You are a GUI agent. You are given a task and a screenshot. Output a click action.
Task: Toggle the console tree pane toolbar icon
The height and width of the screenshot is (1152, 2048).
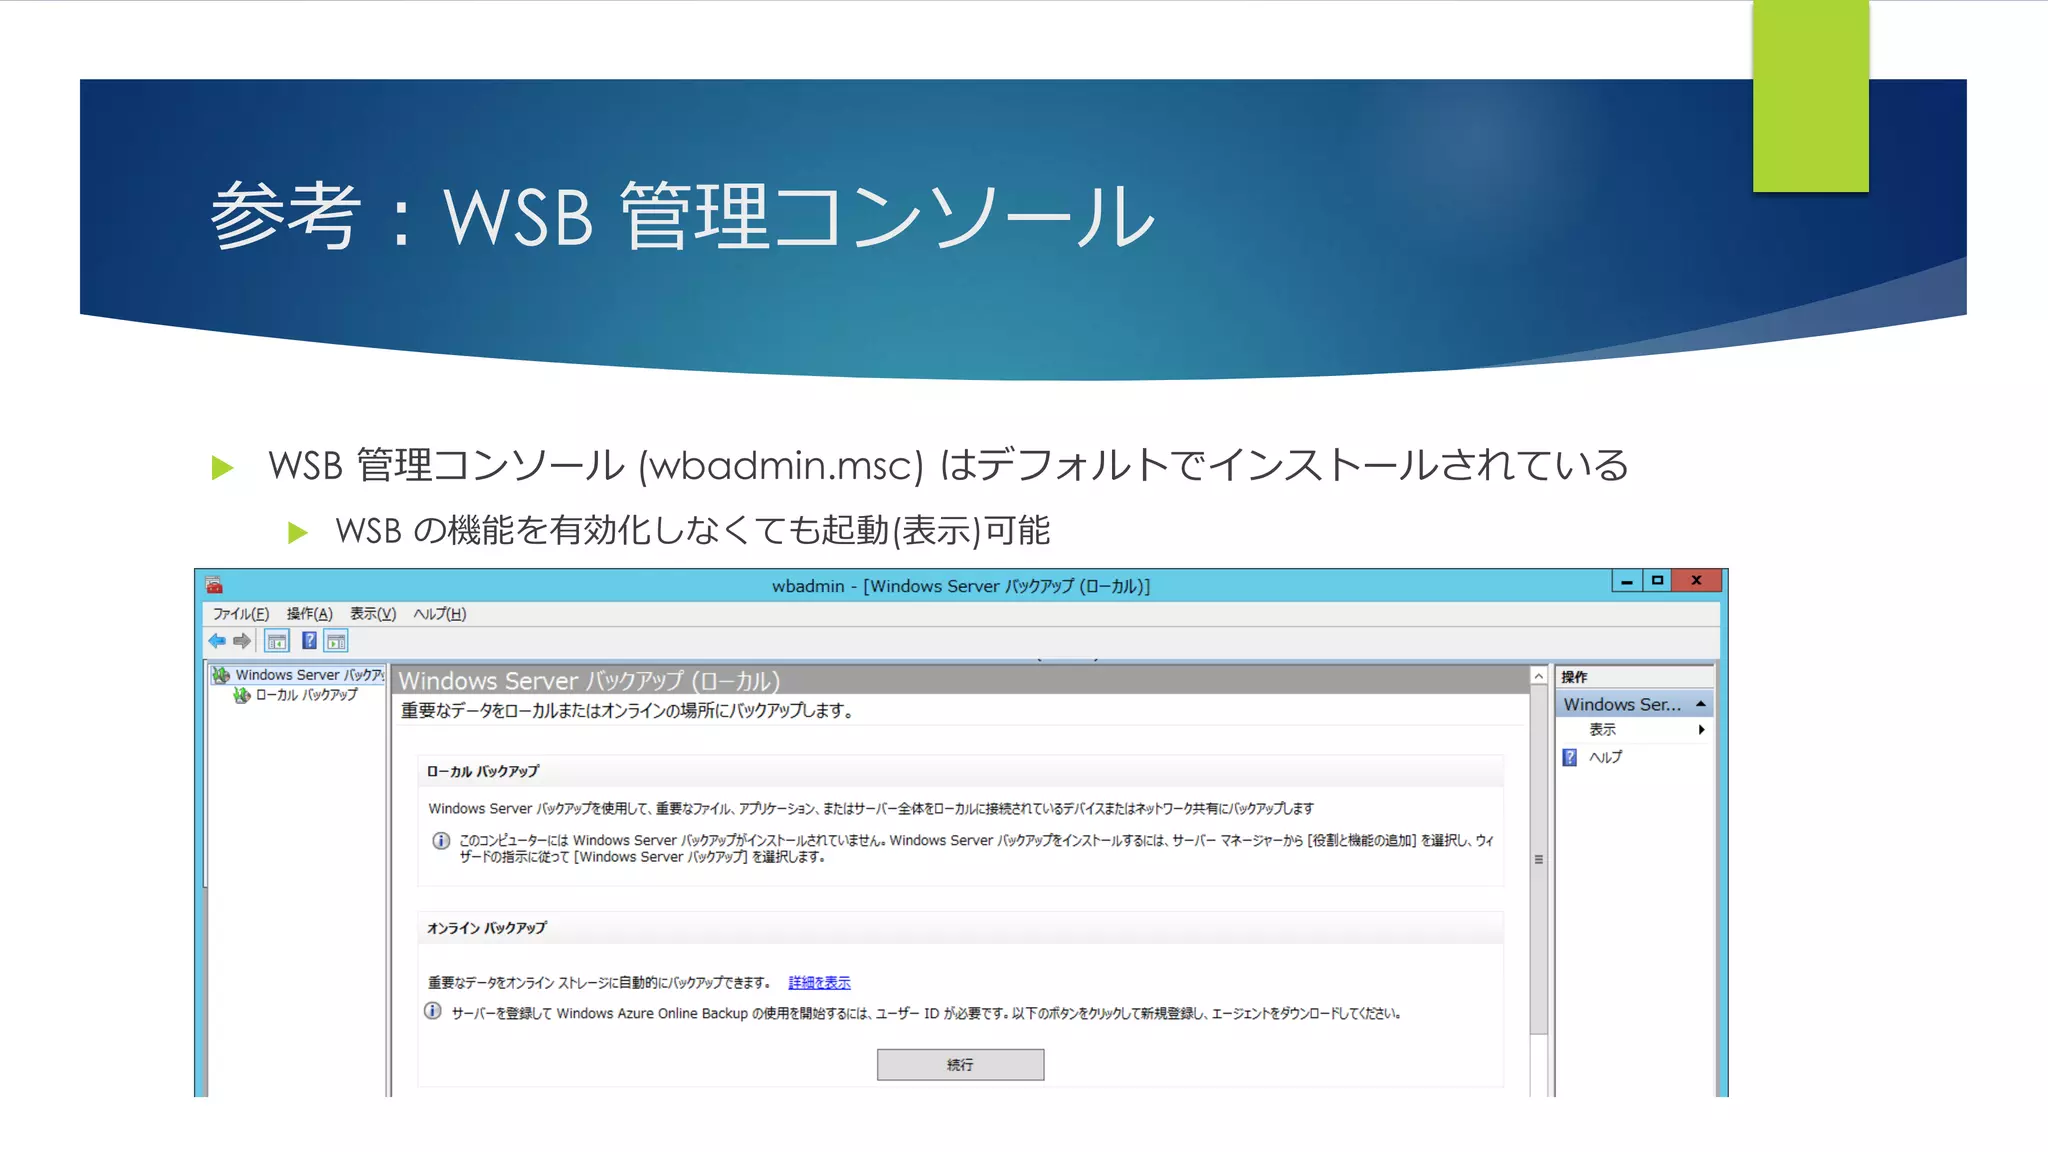(x=277, y=641)
